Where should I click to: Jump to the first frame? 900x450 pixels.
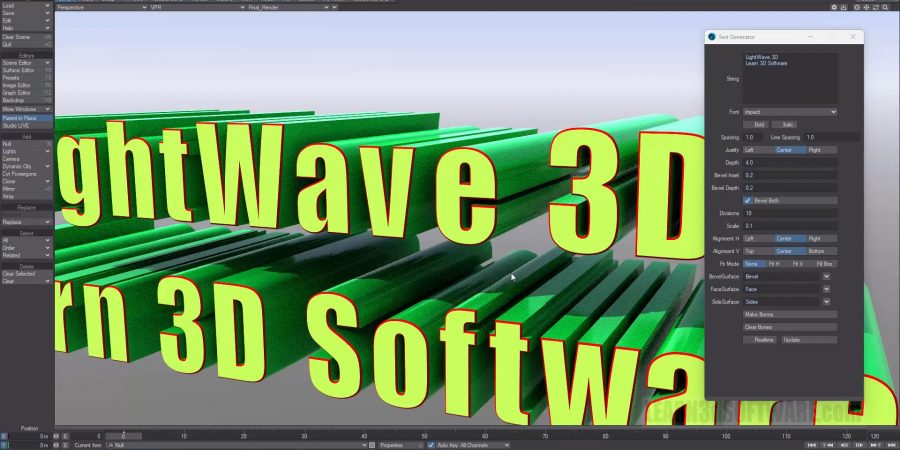(810, 445)
